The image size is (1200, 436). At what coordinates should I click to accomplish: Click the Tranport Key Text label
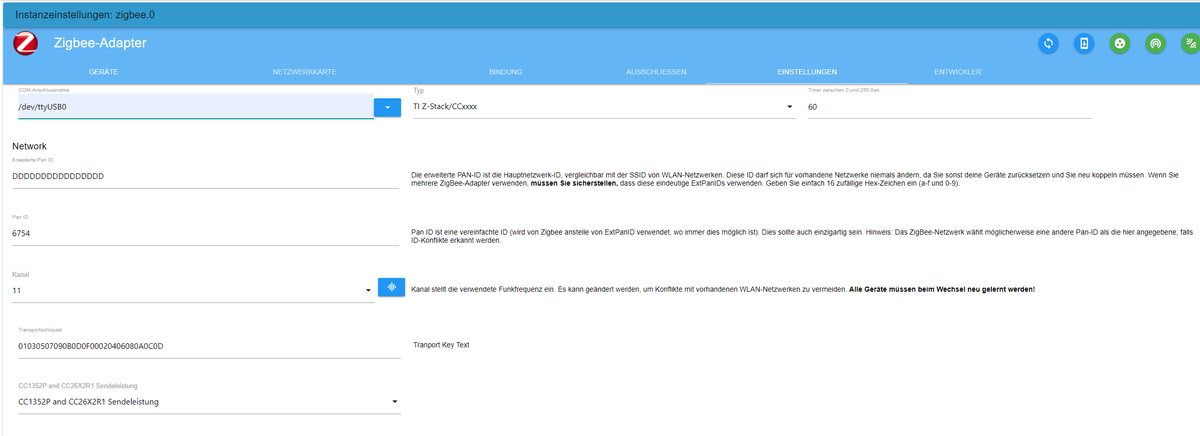click(x=441, y=345)
